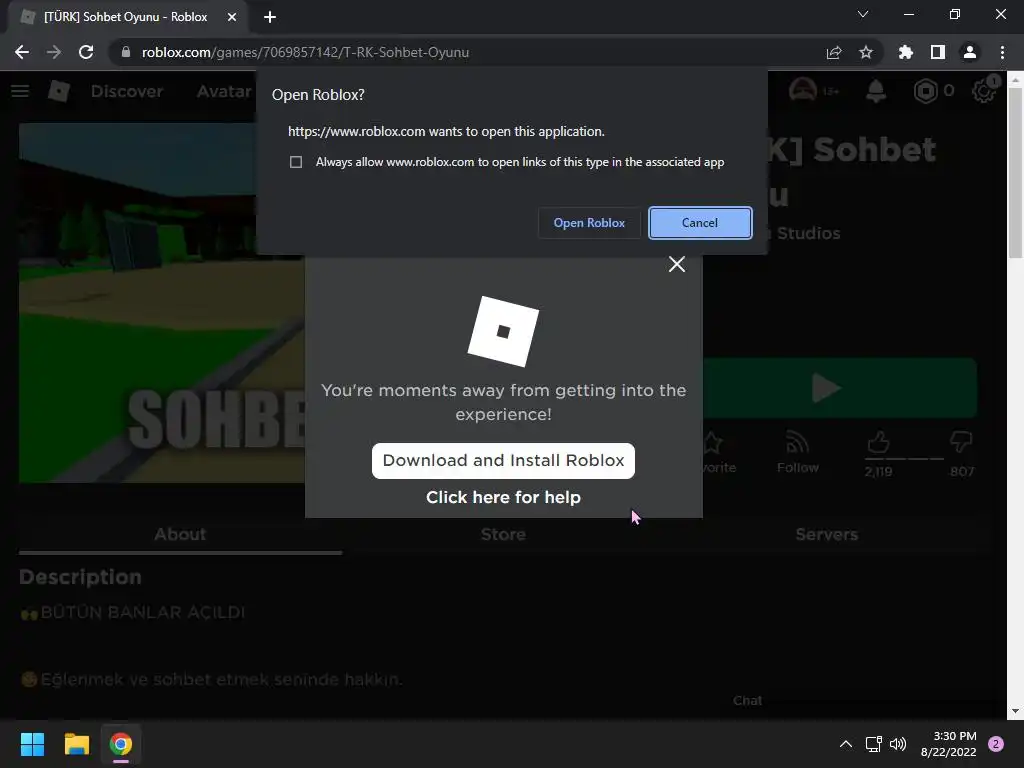Open the Chrome profile menu
This screenshot has height=768, width=1024.
click(x=969, y=52)
